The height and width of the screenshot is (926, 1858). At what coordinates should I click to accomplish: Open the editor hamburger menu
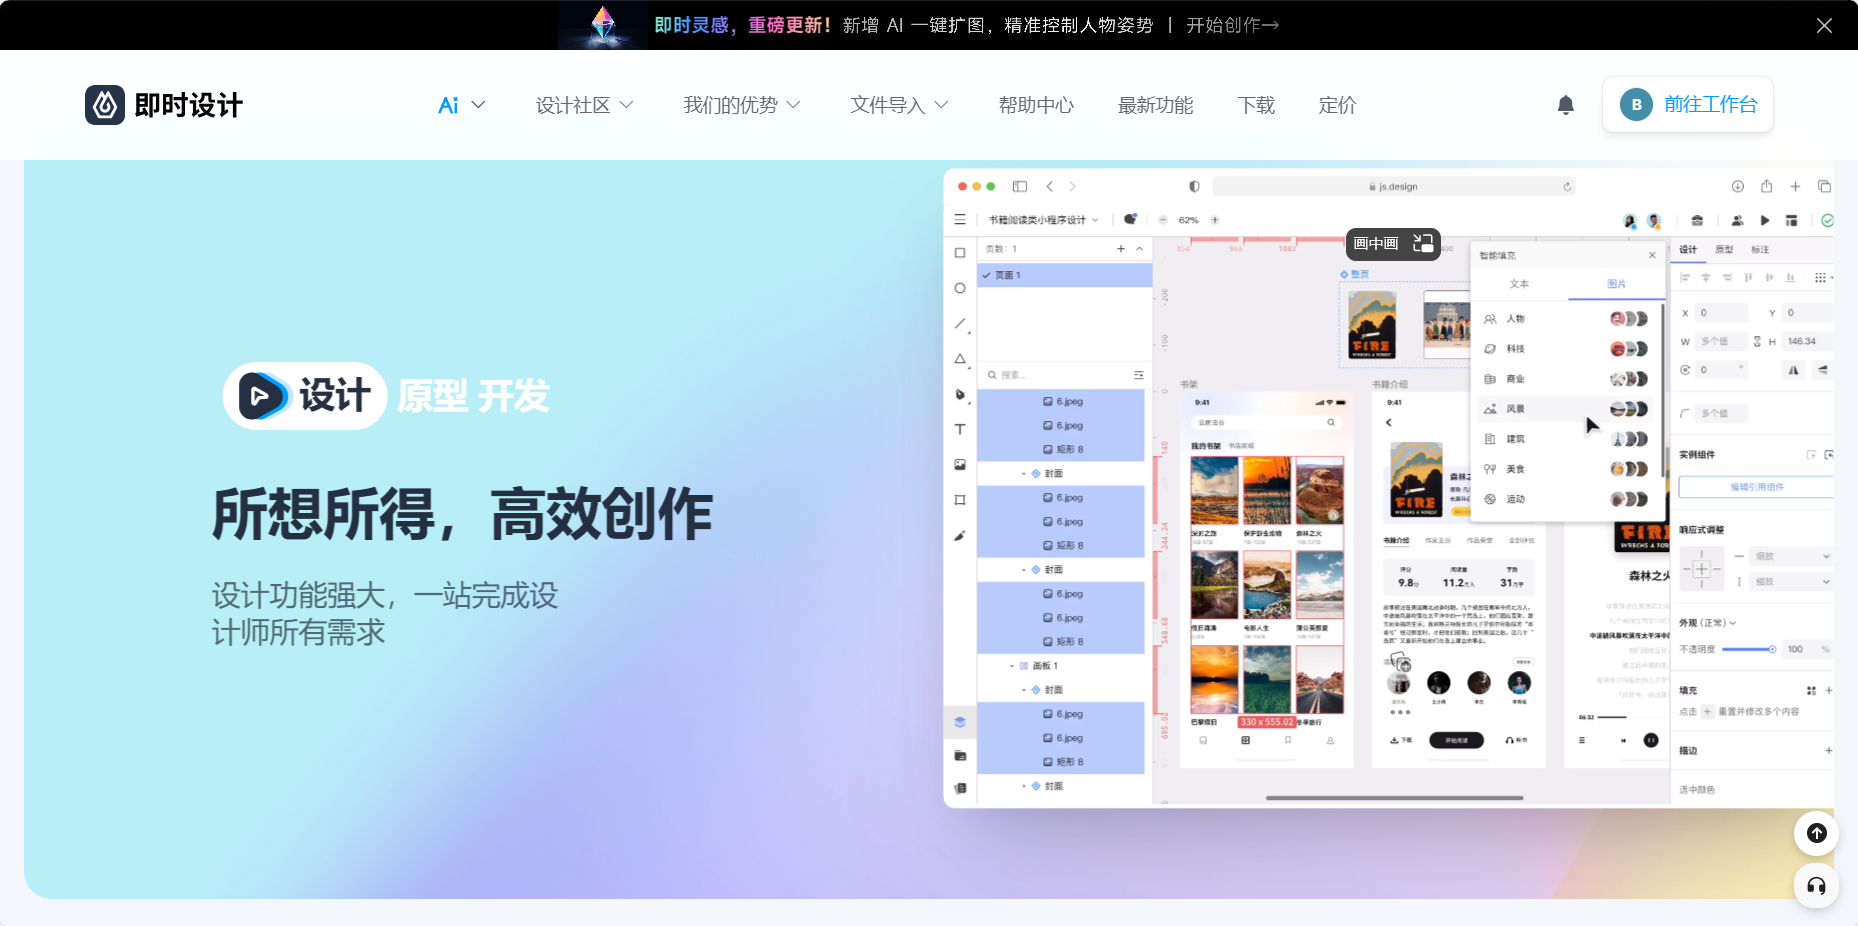point(960,219)
